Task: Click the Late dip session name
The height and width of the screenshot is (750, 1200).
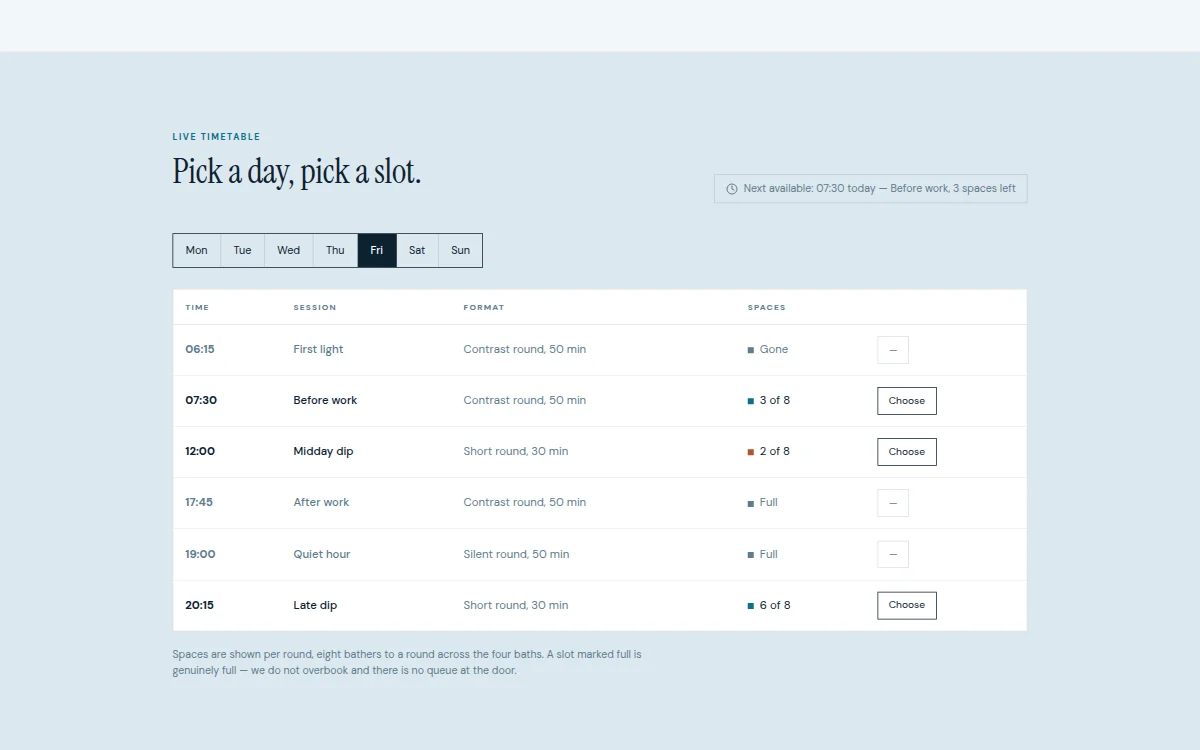Action: (315, 606)
